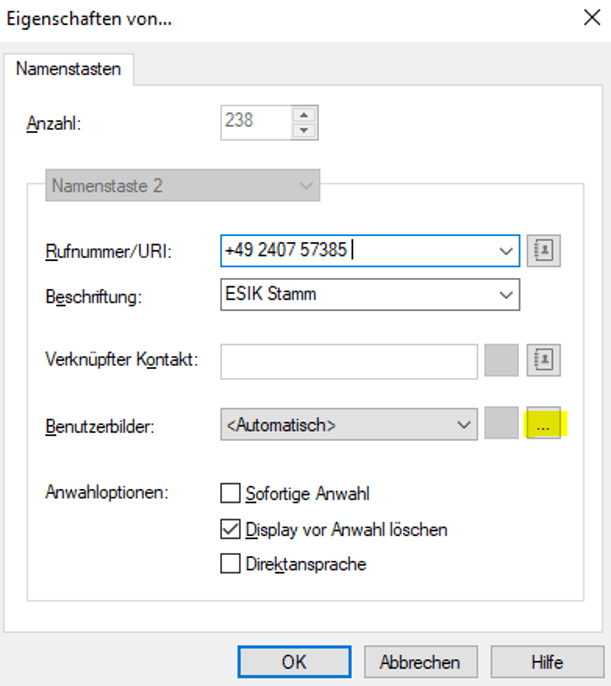This screenshot has height=686, width=611.
Task: Click the OK button
Action: click(x=294, y=662)
